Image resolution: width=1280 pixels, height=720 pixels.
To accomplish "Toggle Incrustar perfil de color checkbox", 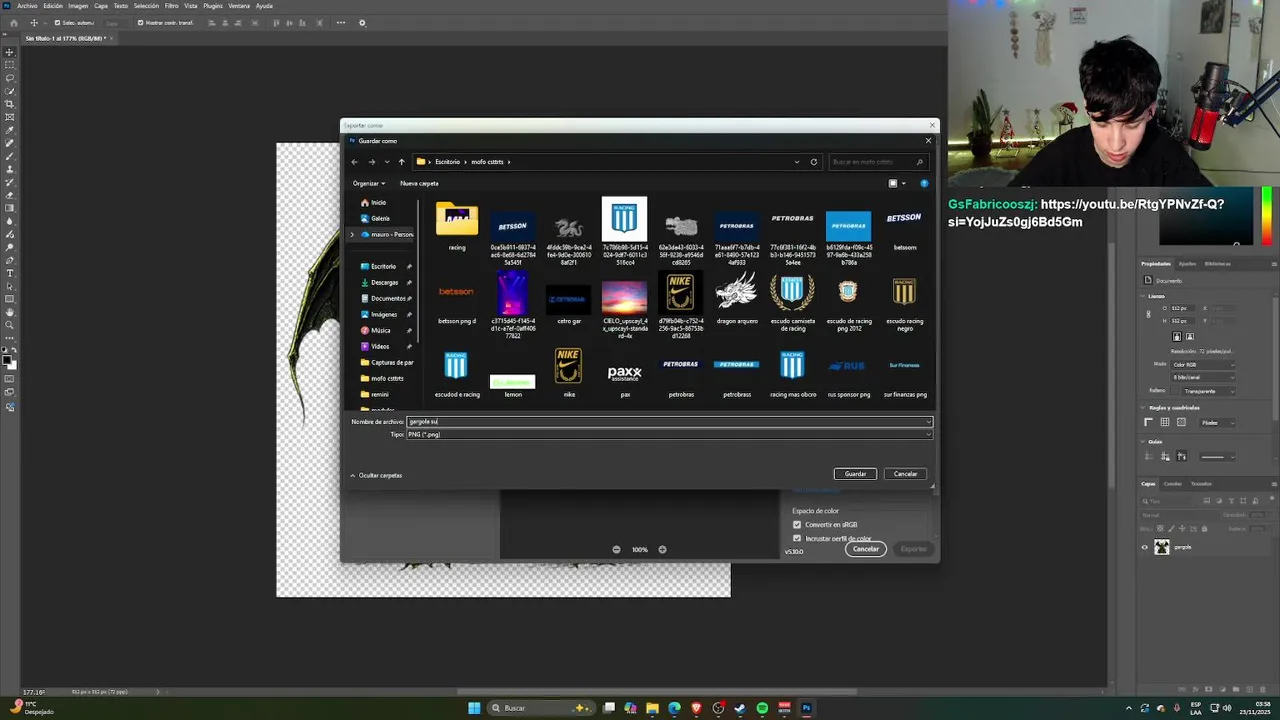I will [x=797, y=539].
